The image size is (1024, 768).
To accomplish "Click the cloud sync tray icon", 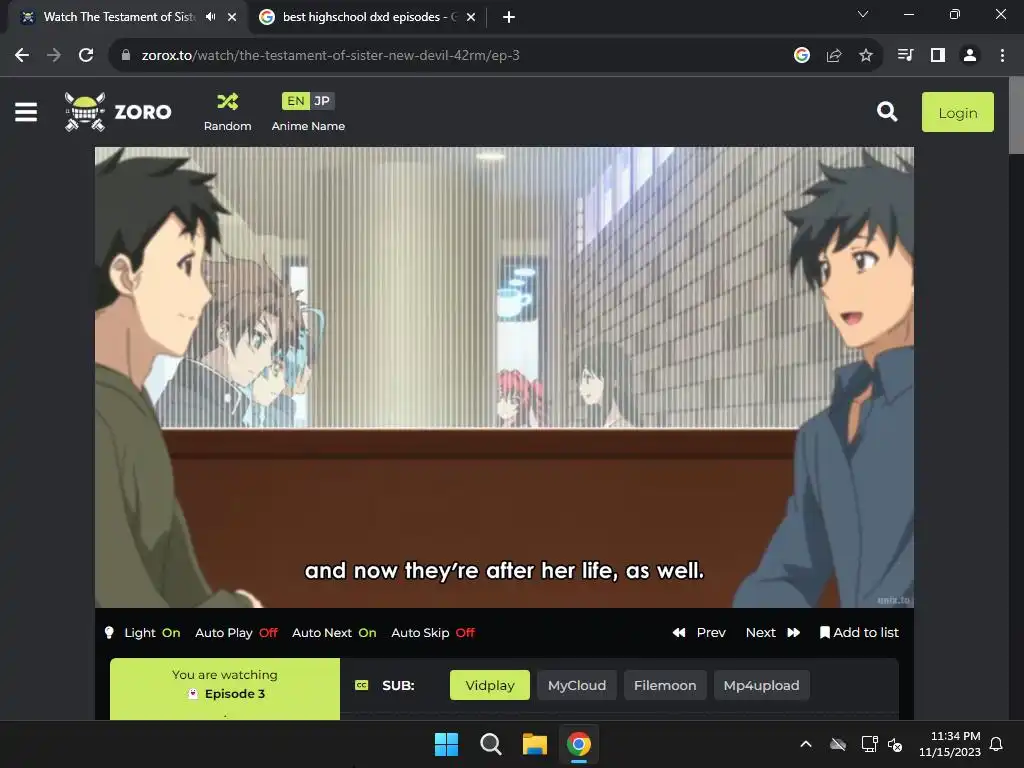I will pyautogui.click(x=838, y=744).
